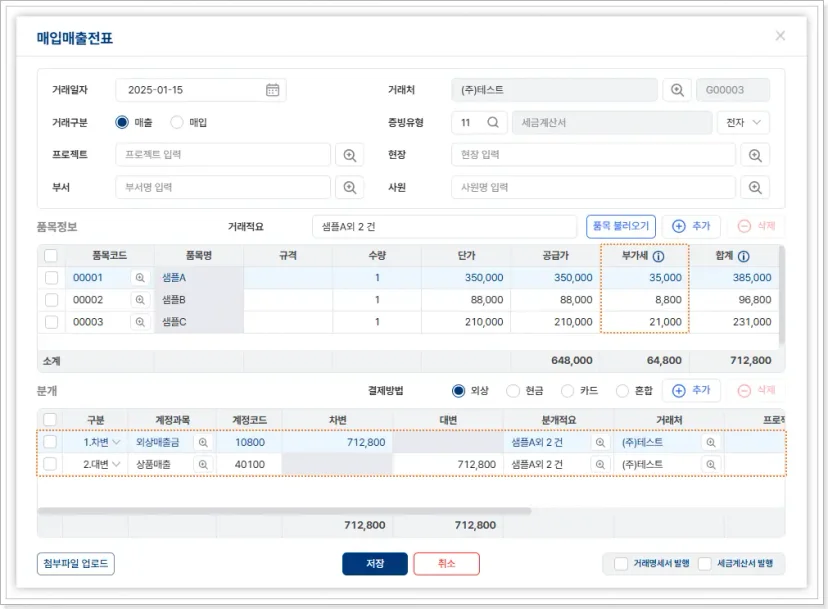828x609 pixels.
Task: Click the 부가세 info icon
Action: pyautogui.click(x=658, y=256)
